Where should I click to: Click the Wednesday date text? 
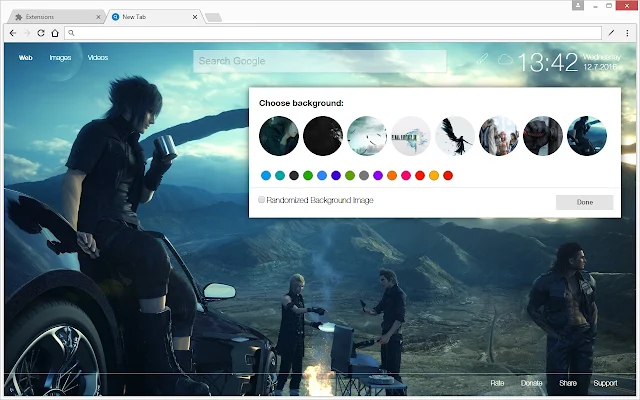[x=602, y=57]
